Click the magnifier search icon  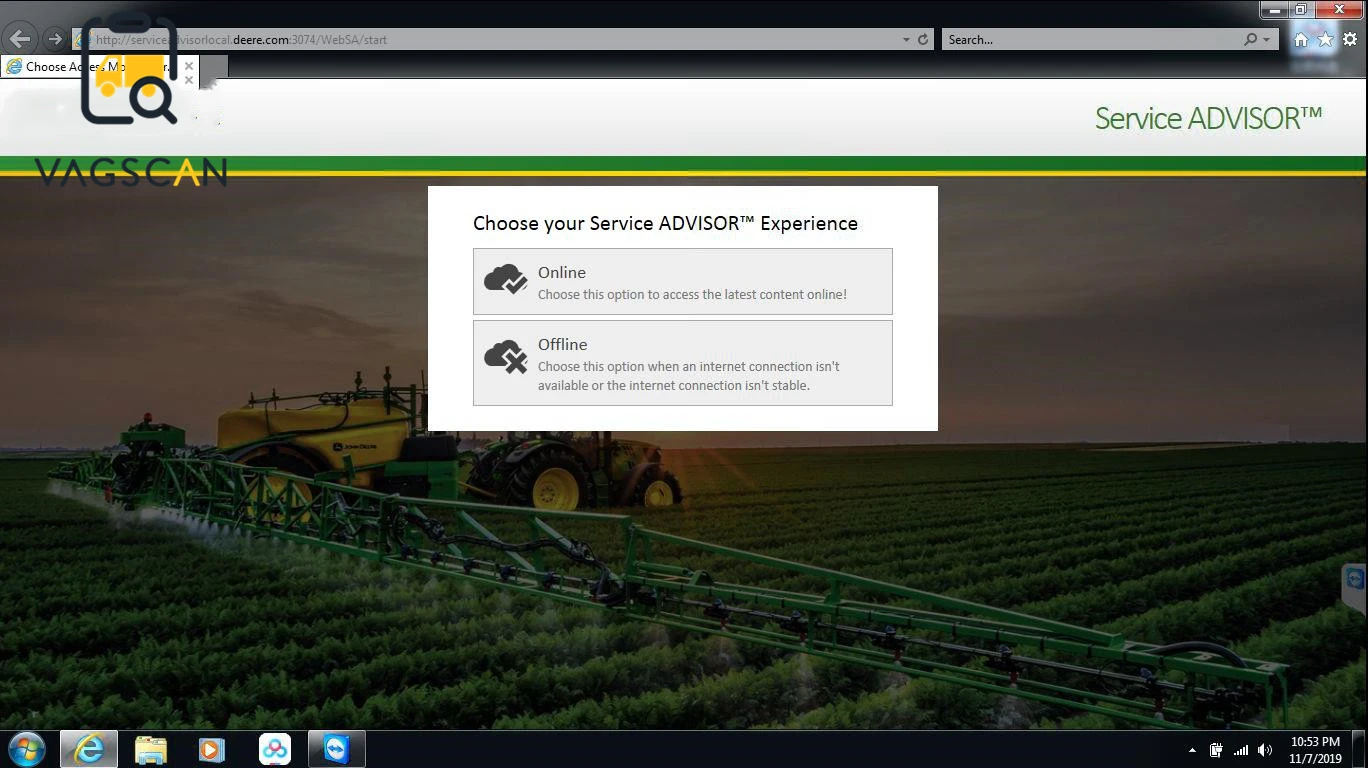pyautogui.click(x=1250, y=40)
